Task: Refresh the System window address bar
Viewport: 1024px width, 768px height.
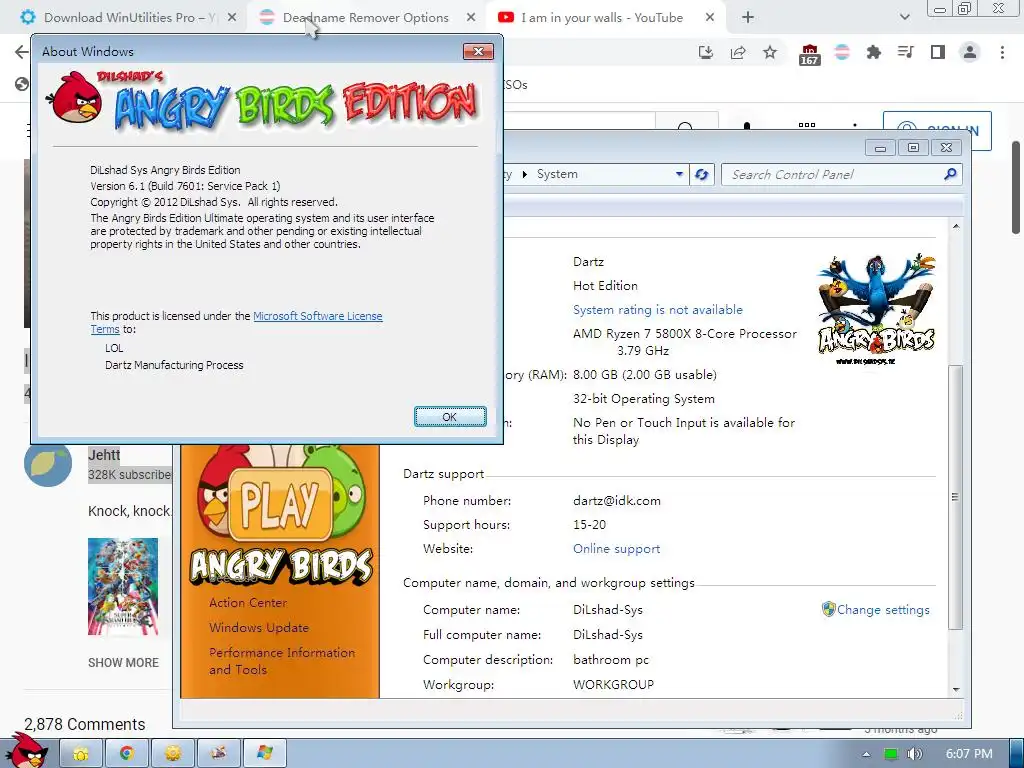Action: (x=701, y=174)
